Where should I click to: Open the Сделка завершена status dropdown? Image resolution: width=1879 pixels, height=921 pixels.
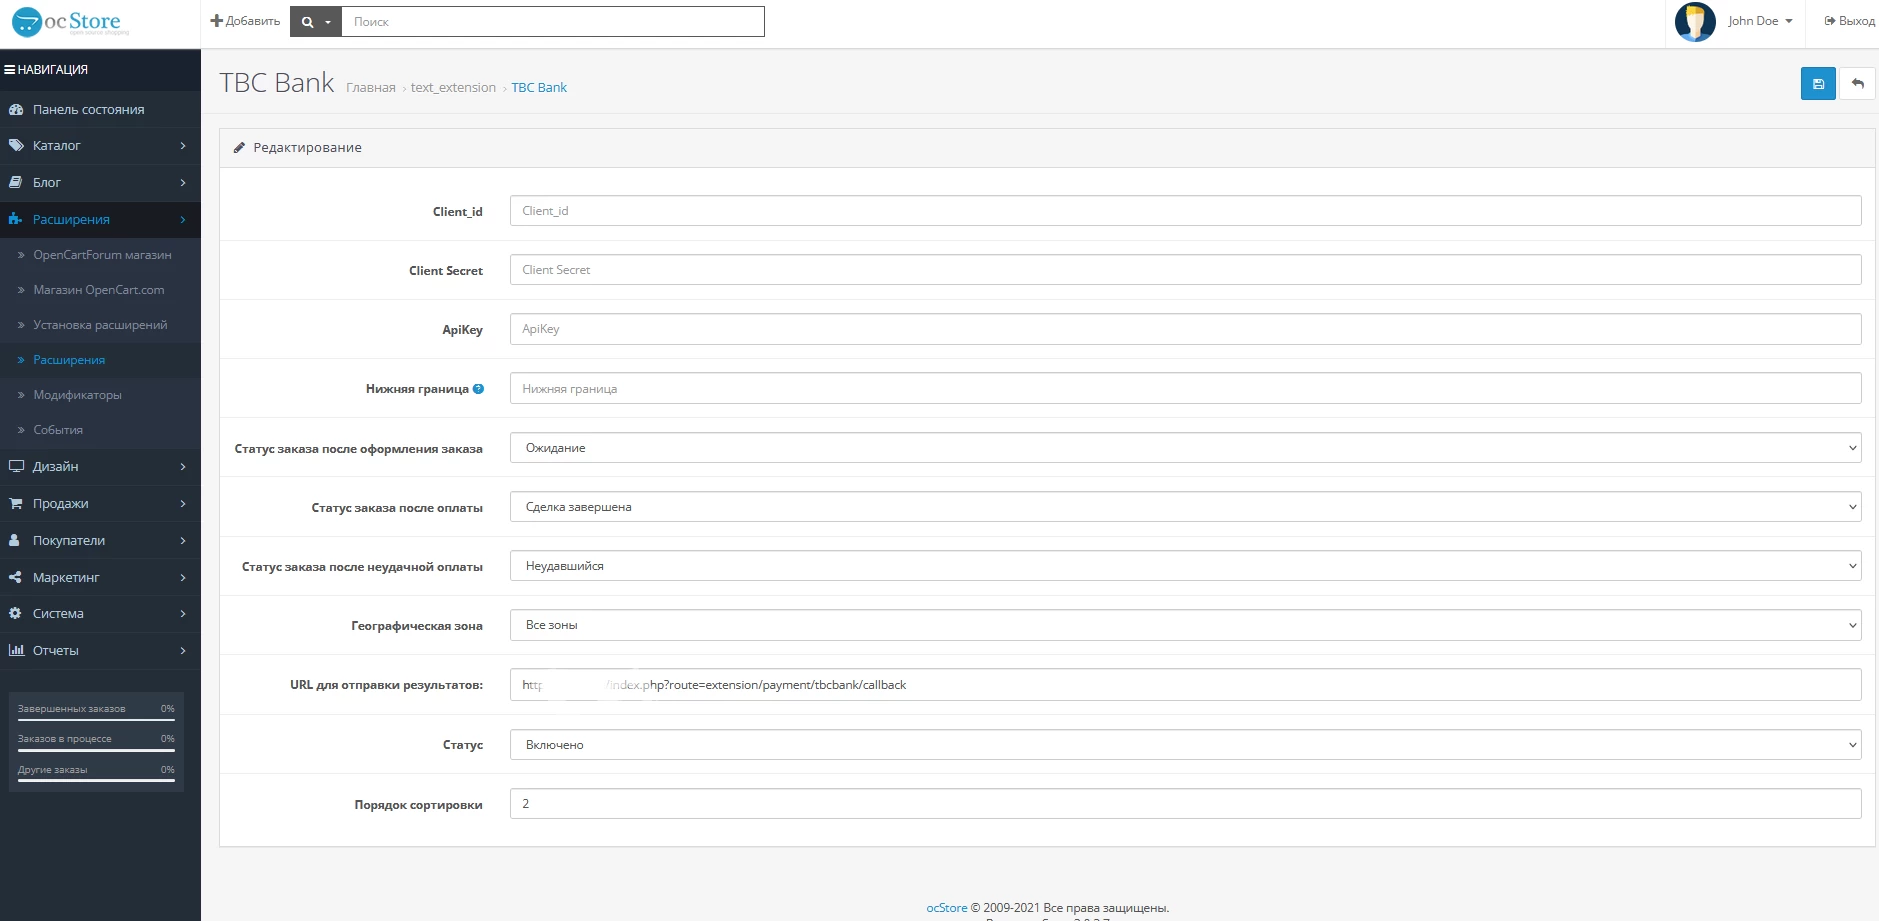pos(1185,507)
